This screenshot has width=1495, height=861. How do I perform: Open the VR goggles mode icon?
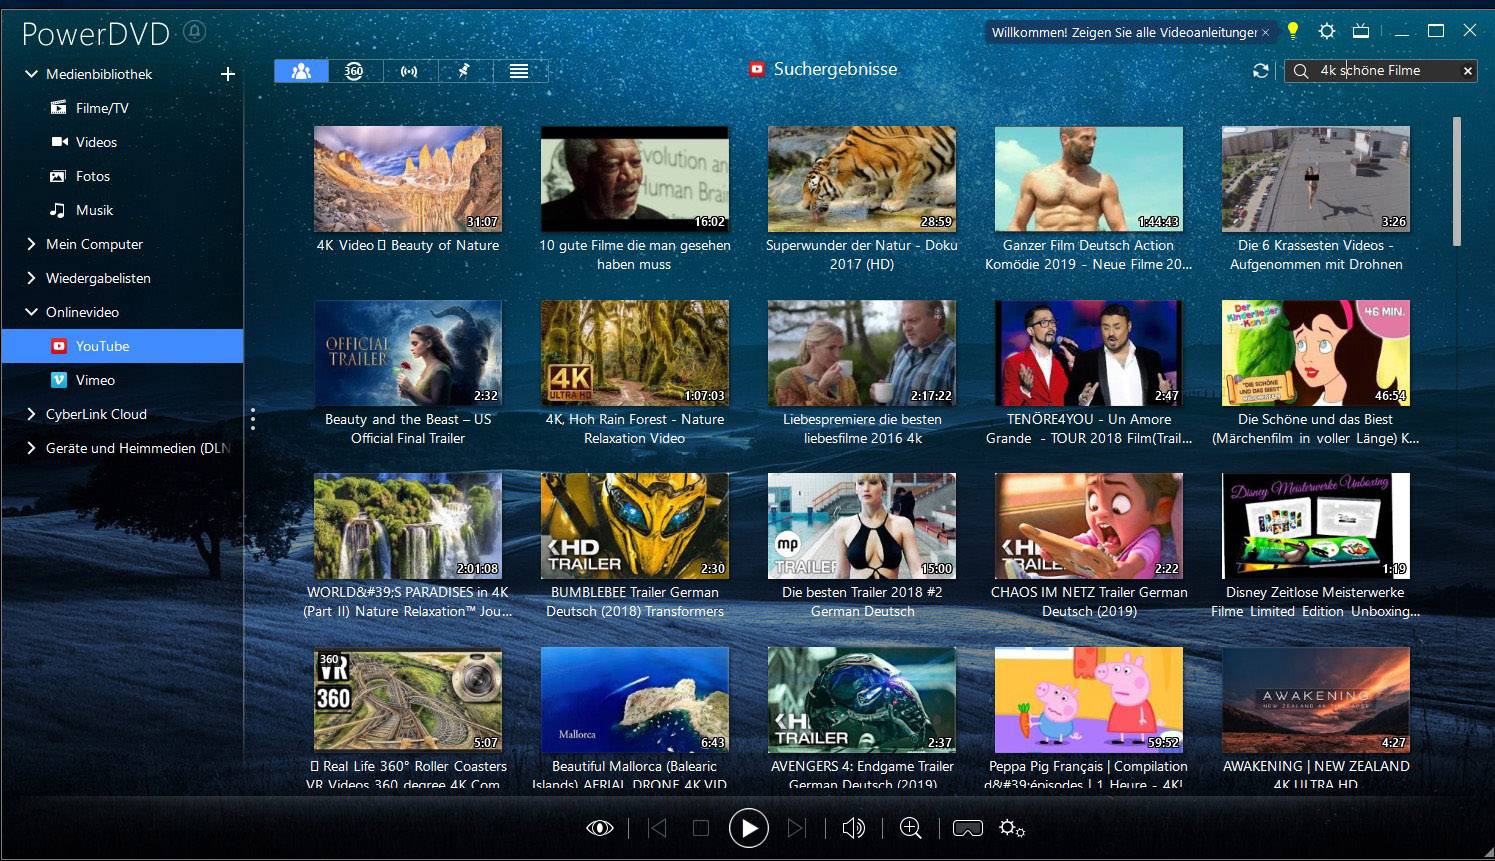967,828
